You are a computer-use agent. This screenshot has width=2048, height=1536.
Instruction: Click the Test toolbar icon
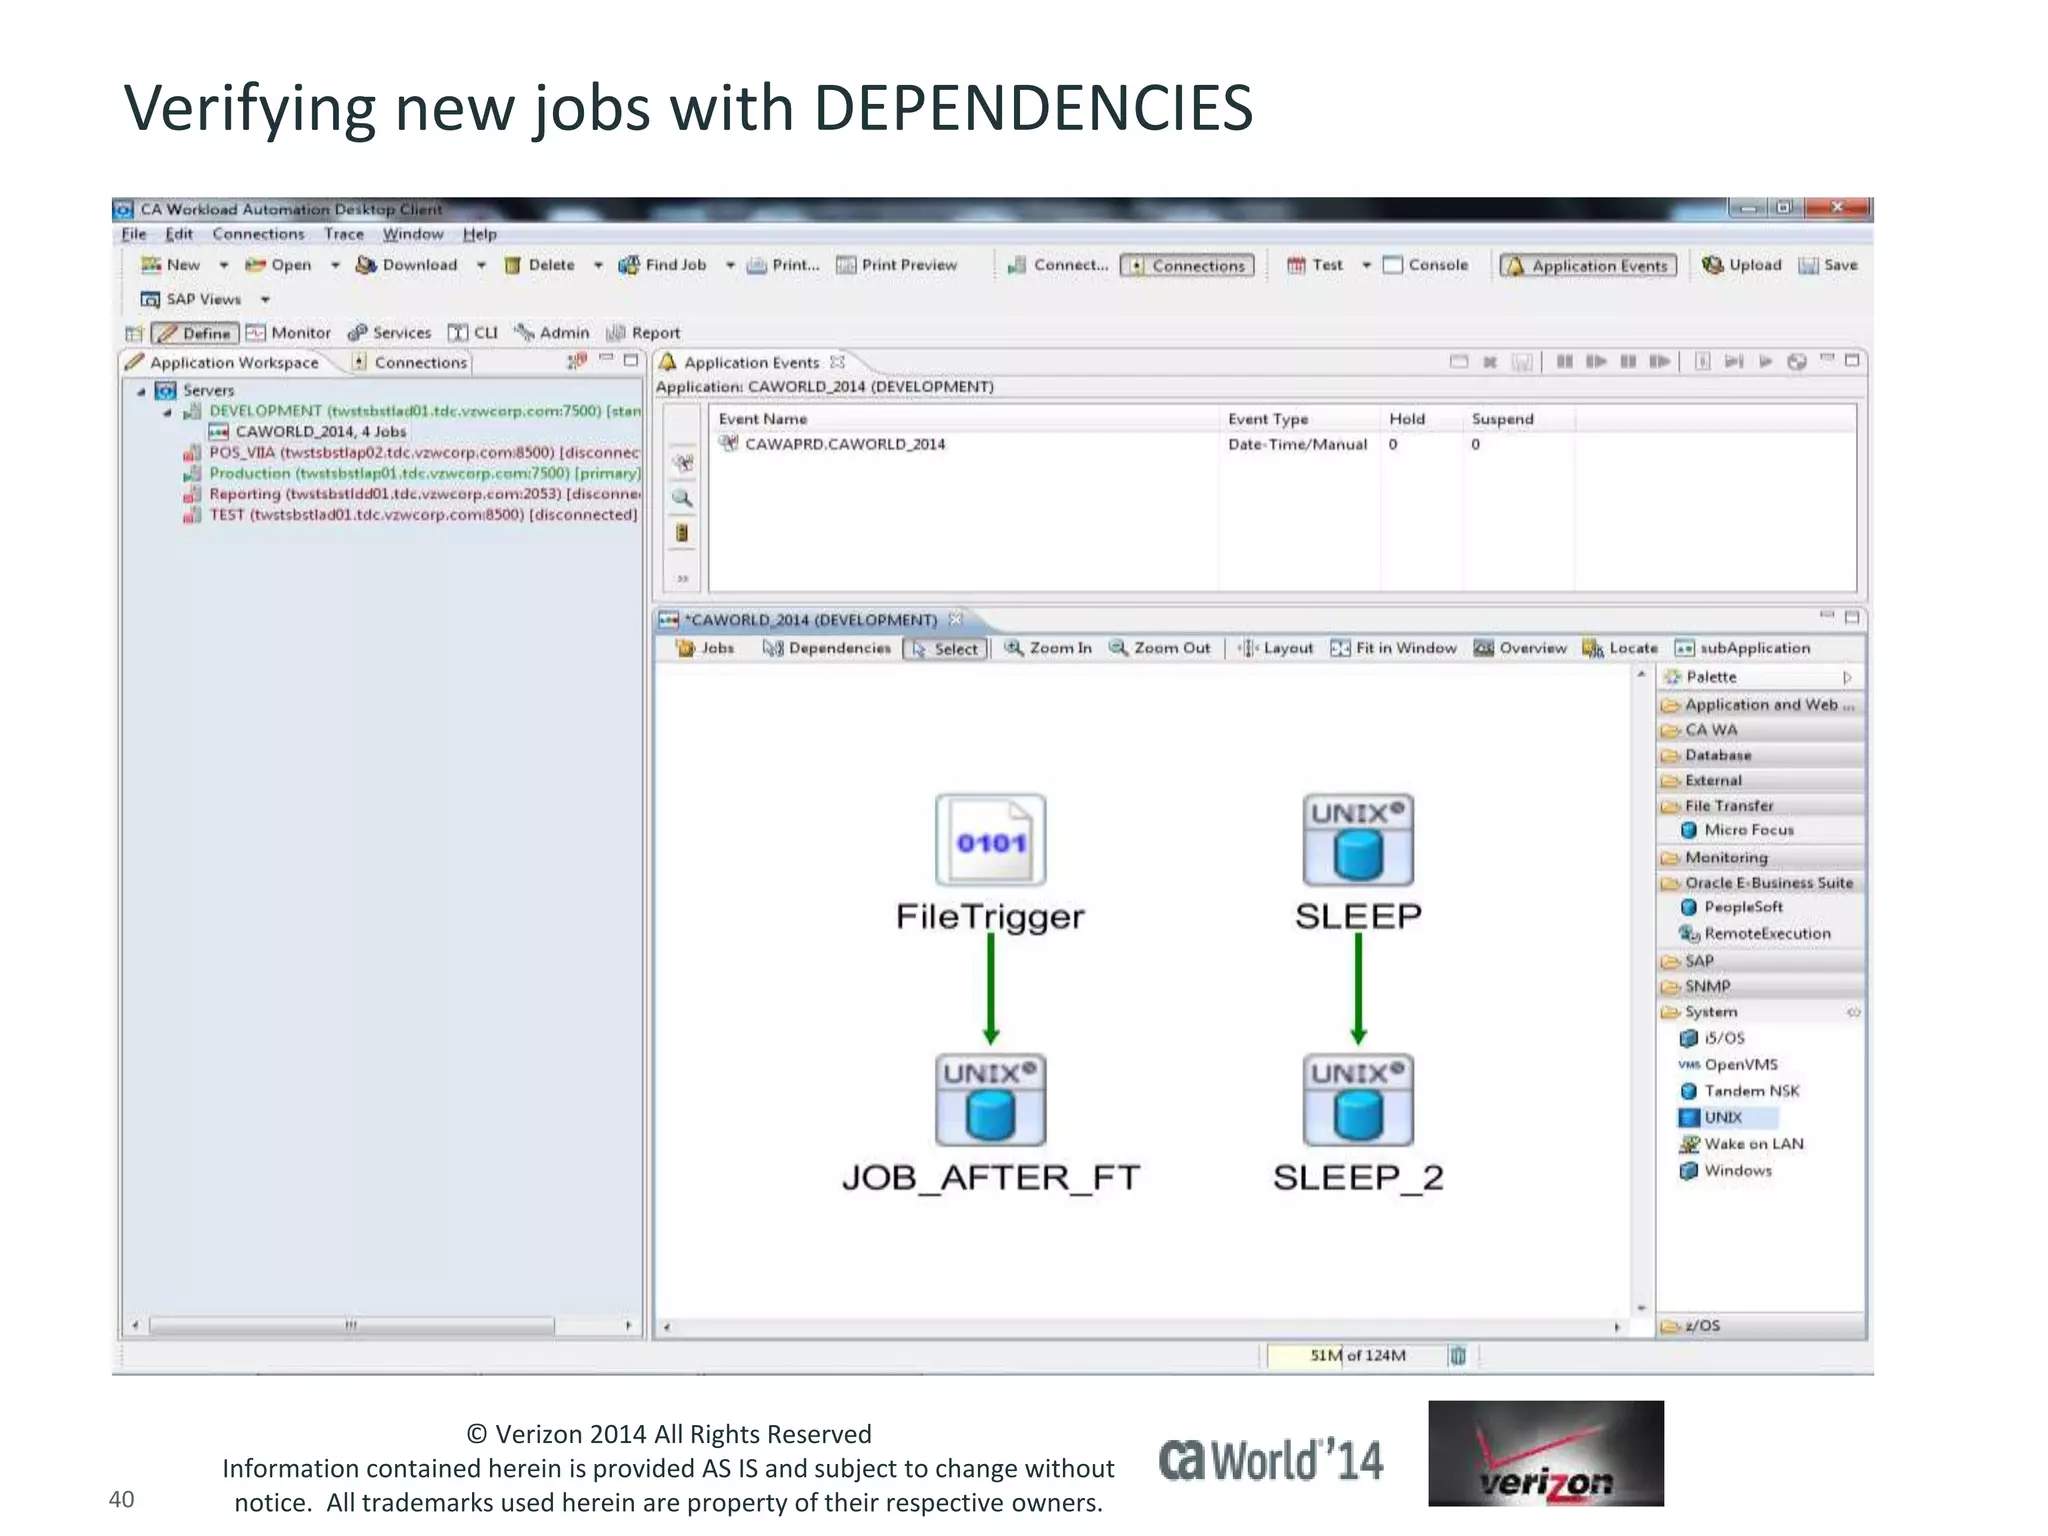1296,265
